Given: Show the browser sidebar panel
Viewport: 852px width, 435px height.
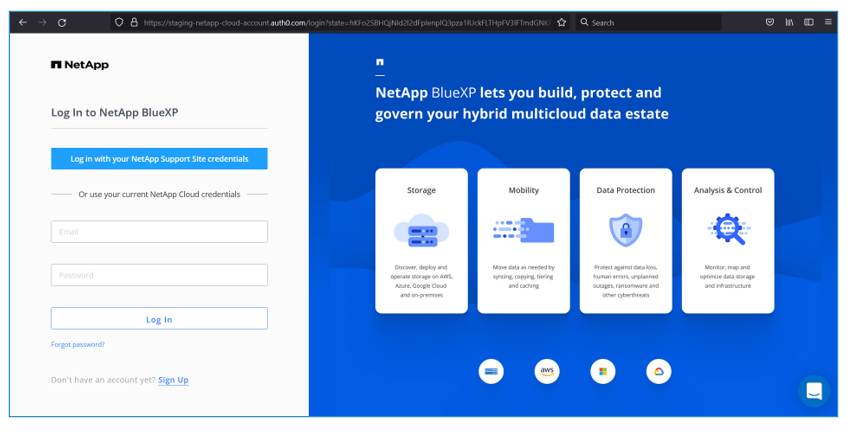Looking at the screenshot, I should coord(809,22).
